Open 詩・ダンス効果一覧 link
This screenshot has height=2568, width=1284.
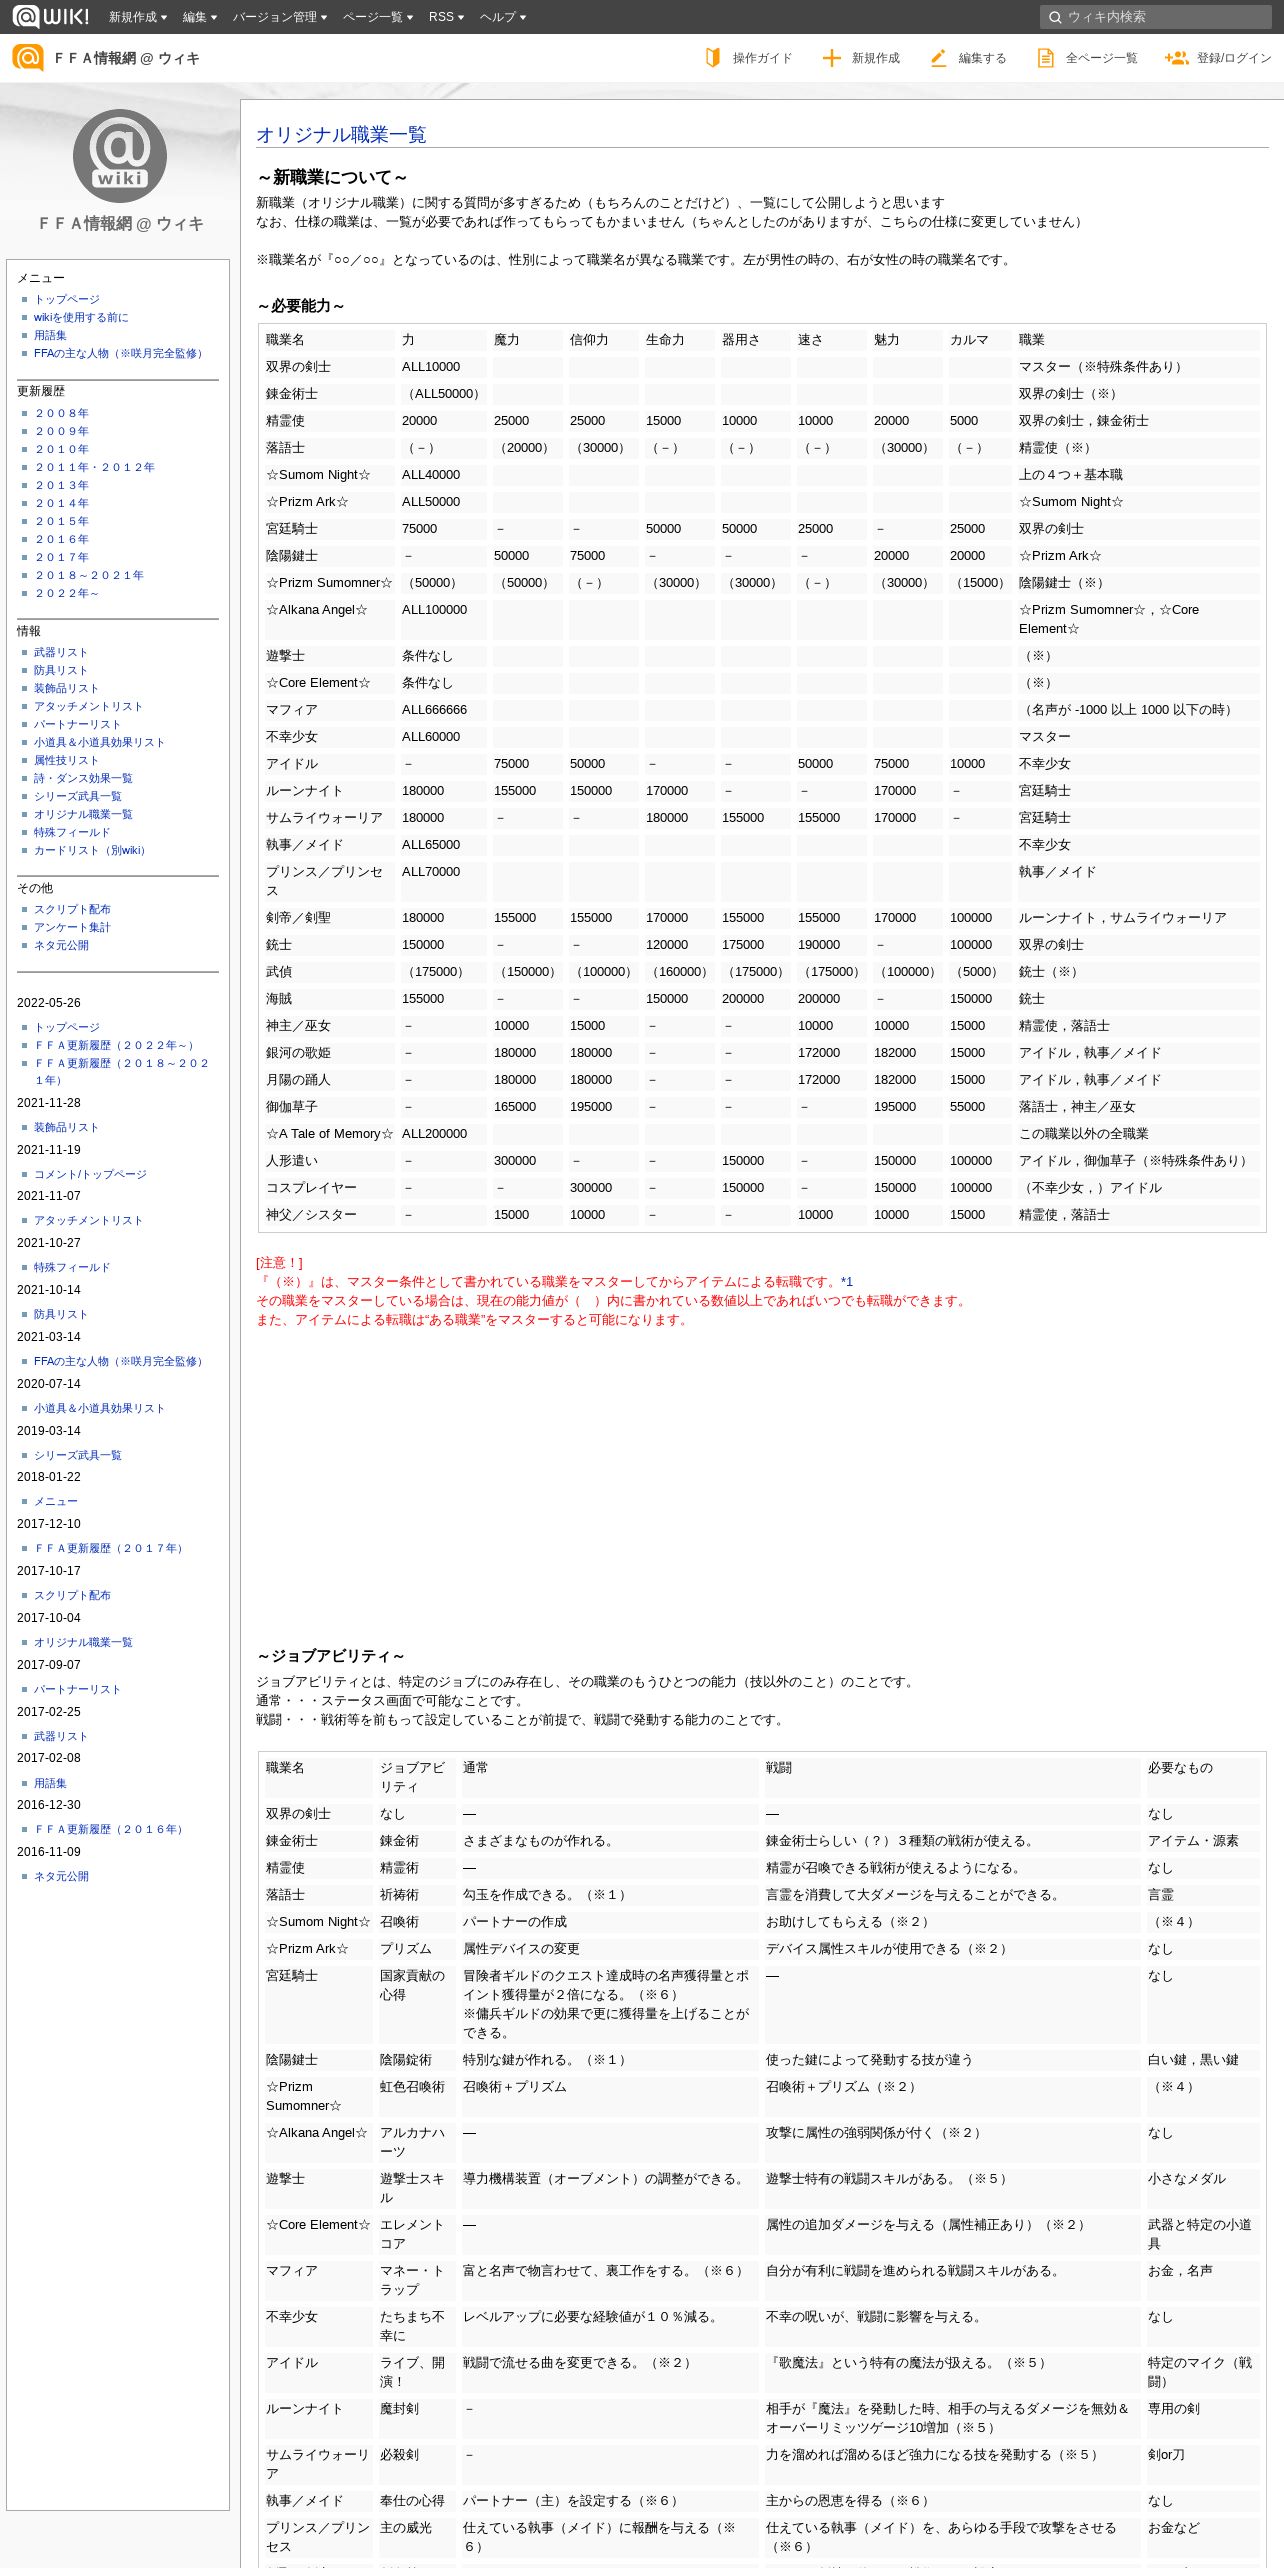[83, 778]
